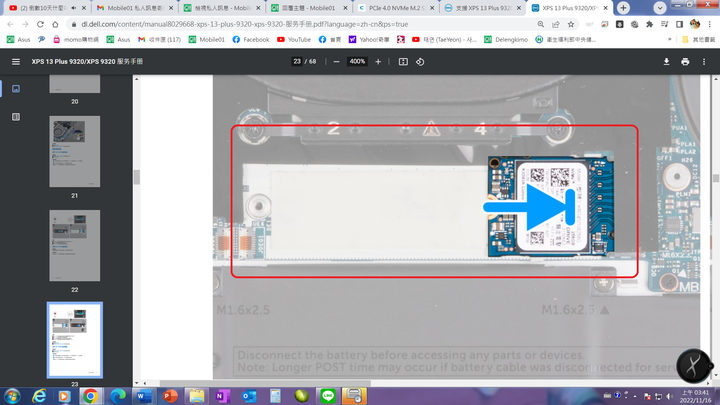This screenshot has width=720, height=405.
Task: Open Outlook from taskbar
Action: 249,396
